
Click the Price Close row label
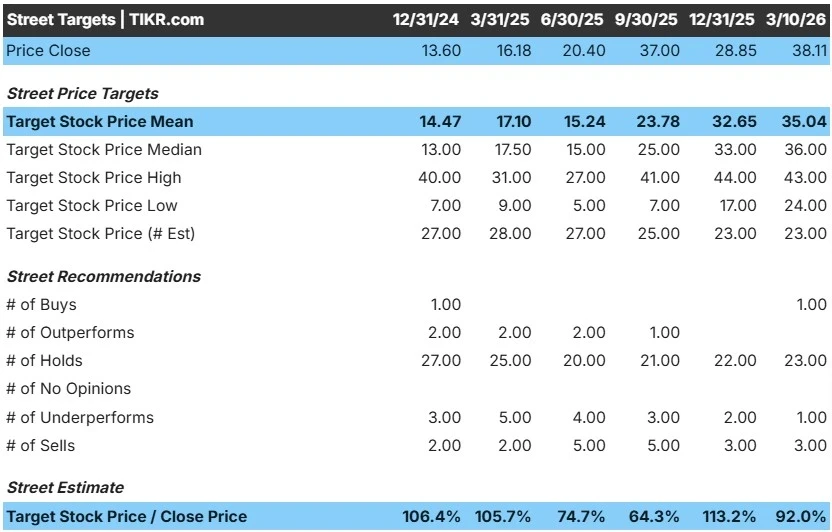tap(48, 50)
